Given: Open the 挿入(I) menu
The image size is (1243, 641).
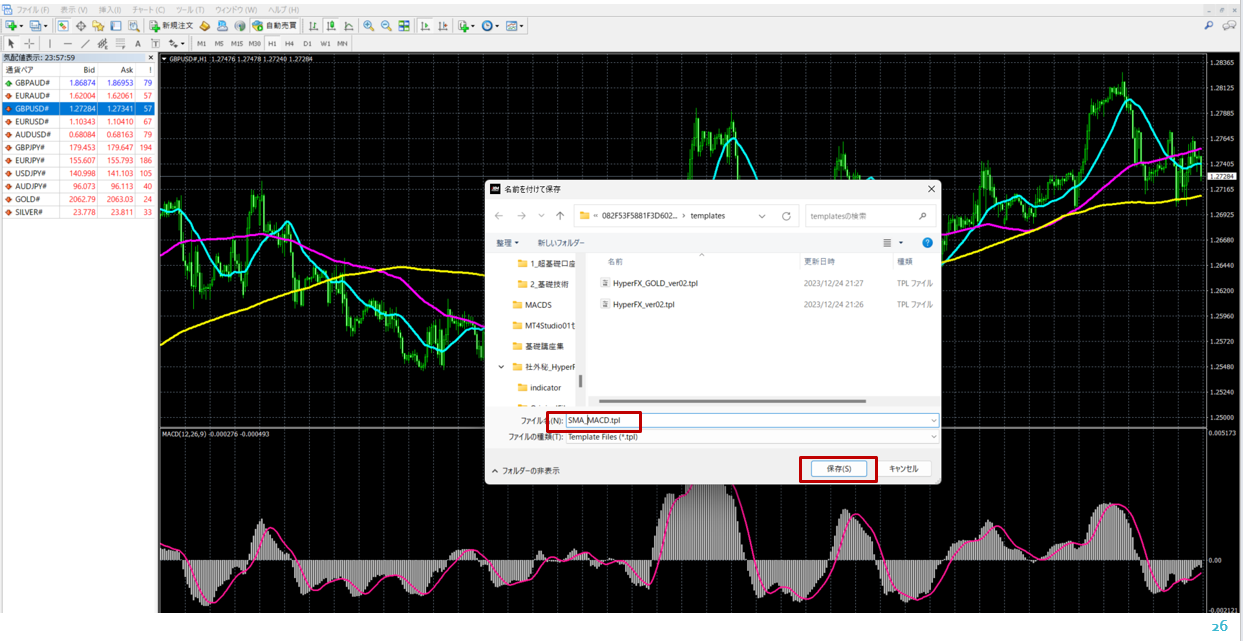Looking at the screenshot, I should [x=109, y=9].
